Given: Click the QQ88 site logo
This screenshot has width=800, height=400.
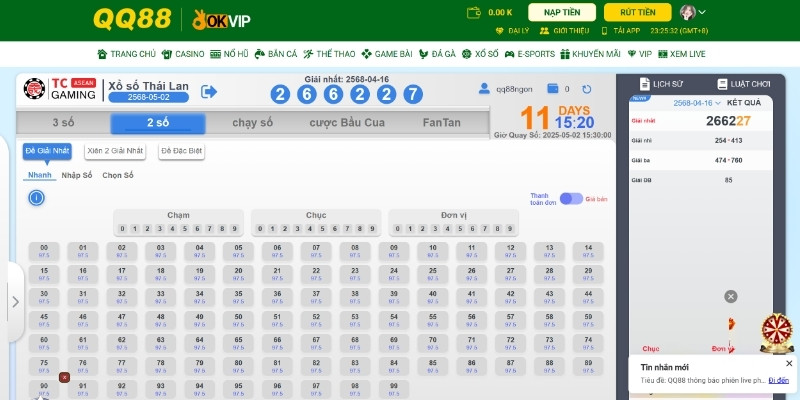Looking at the screenshot, I should click(132, 19).
